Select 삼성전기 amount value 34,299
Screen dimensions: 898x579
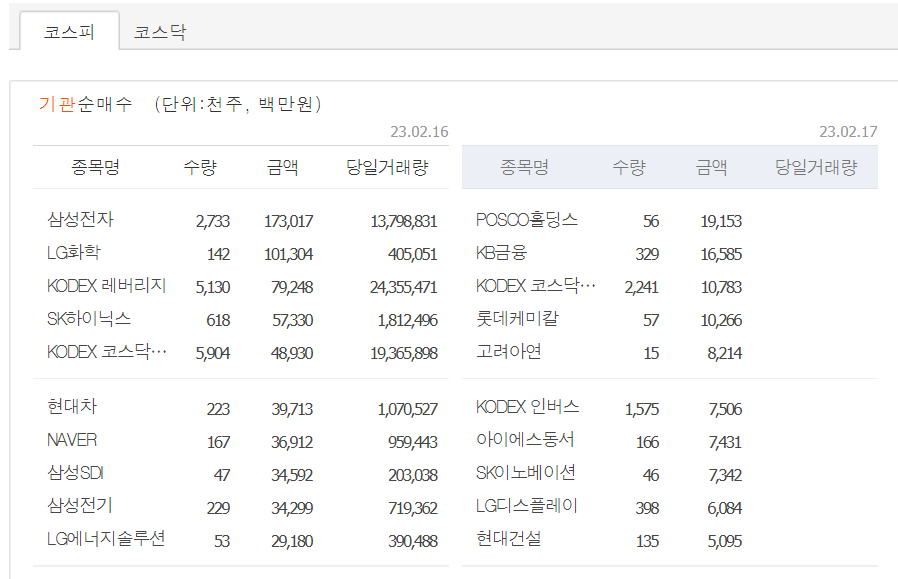tap(292, 509)
